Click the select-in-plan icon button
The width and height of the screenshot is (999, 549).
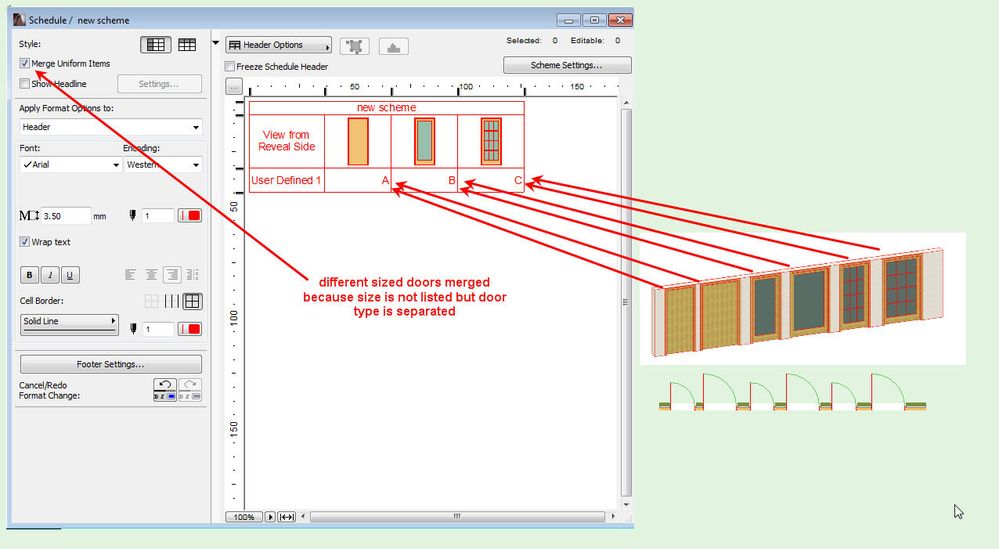355,46
